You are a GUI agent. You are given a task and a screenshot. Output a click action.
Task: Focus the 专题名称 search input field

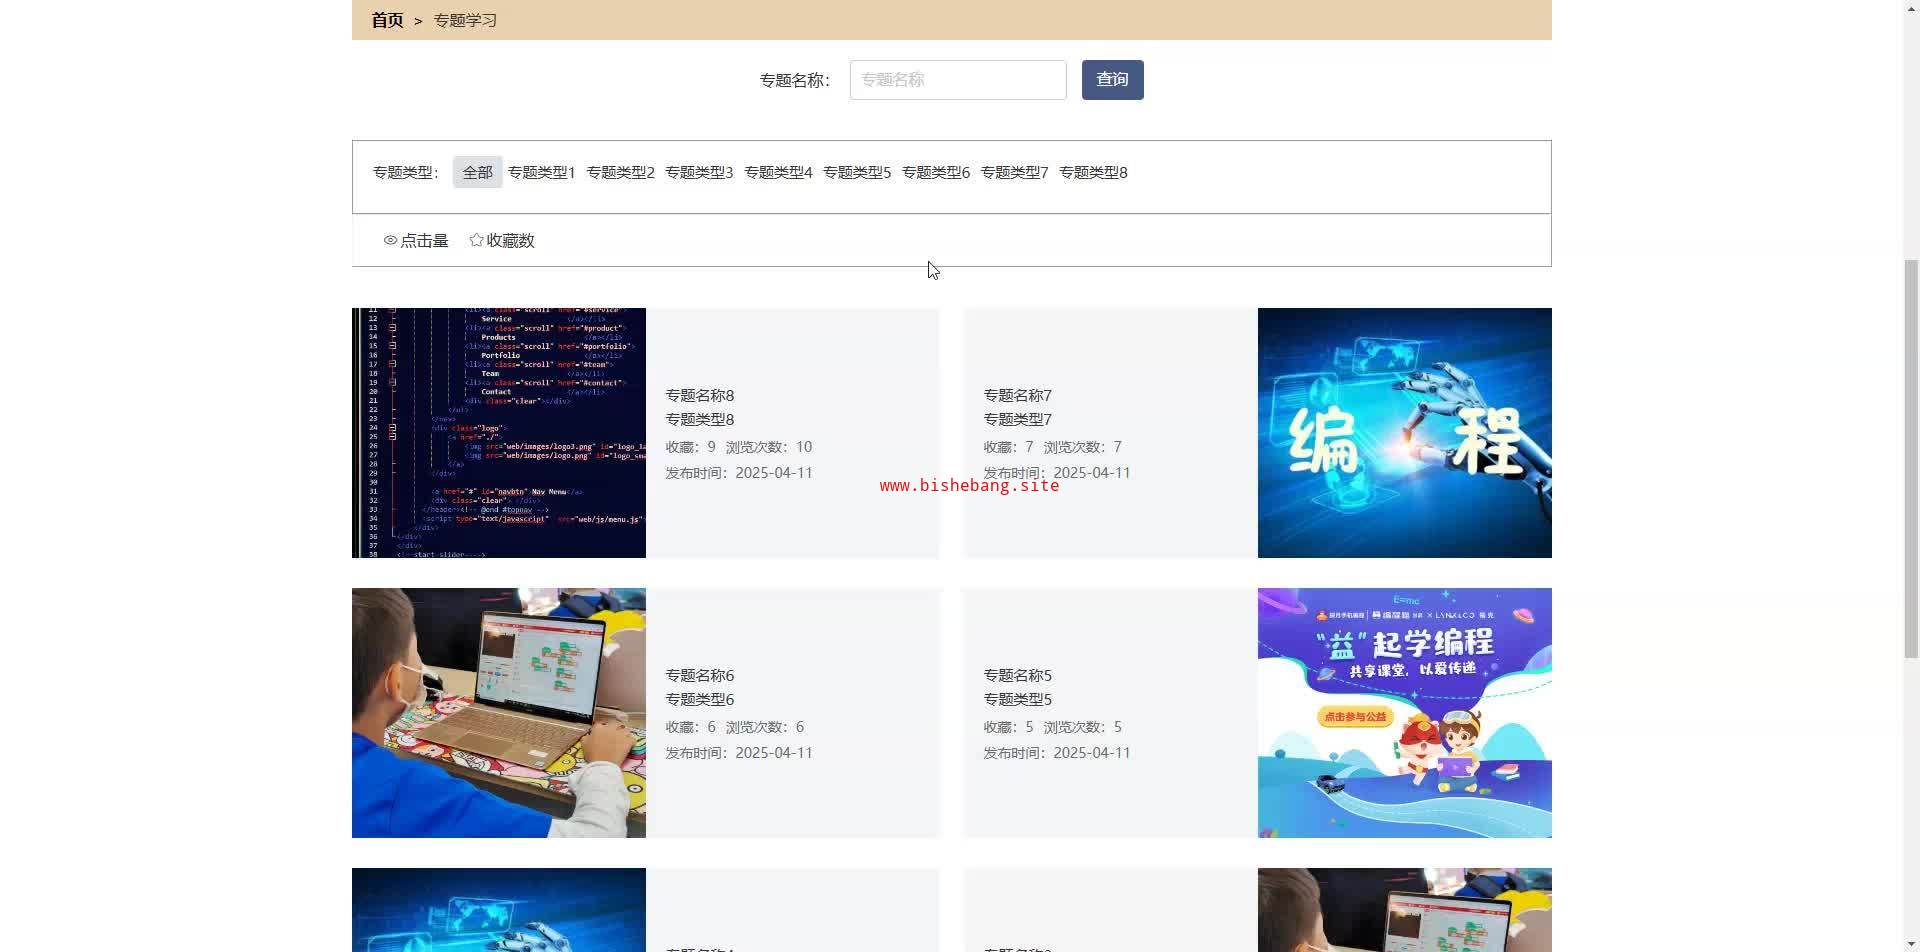[958, 80]
